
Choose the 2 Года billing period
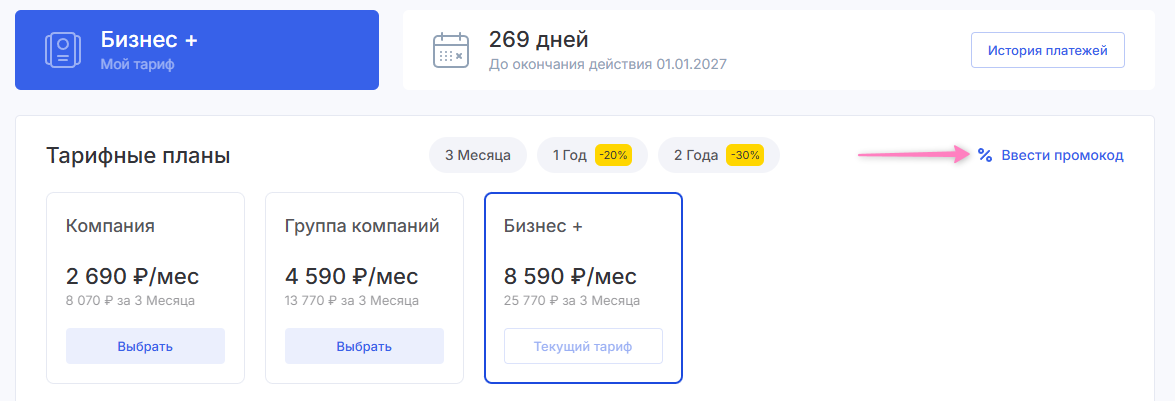coord(697,155)
